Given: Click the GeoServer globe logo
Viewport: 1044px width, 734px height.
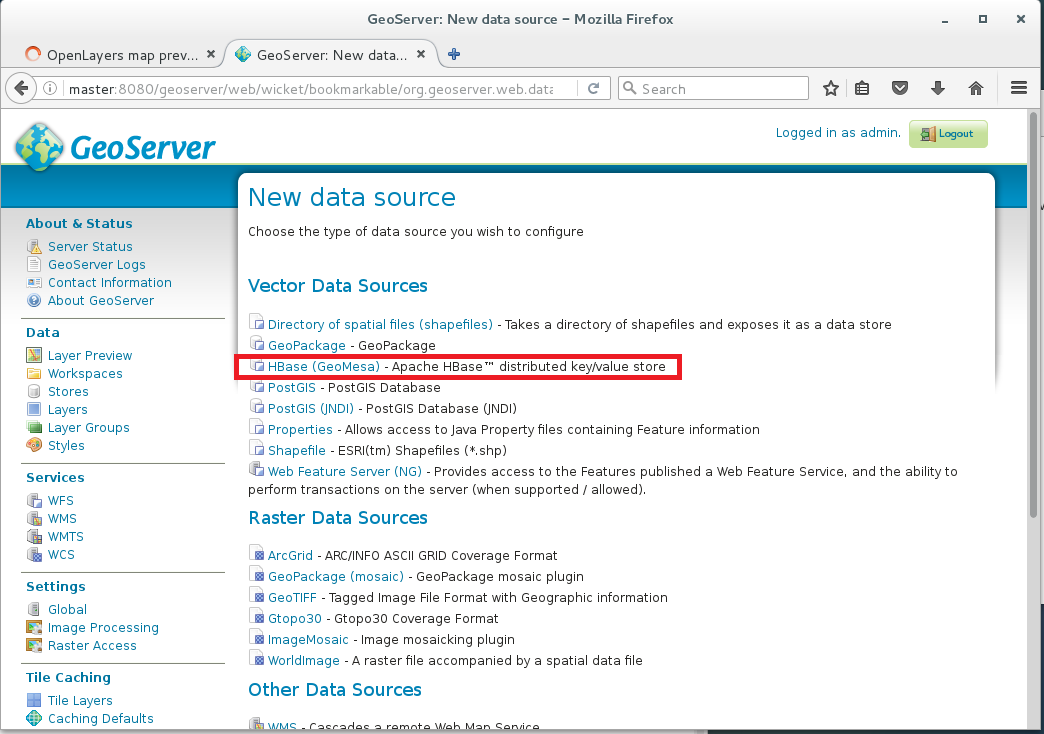Looking at the screenshot, I should click(39, 147).
